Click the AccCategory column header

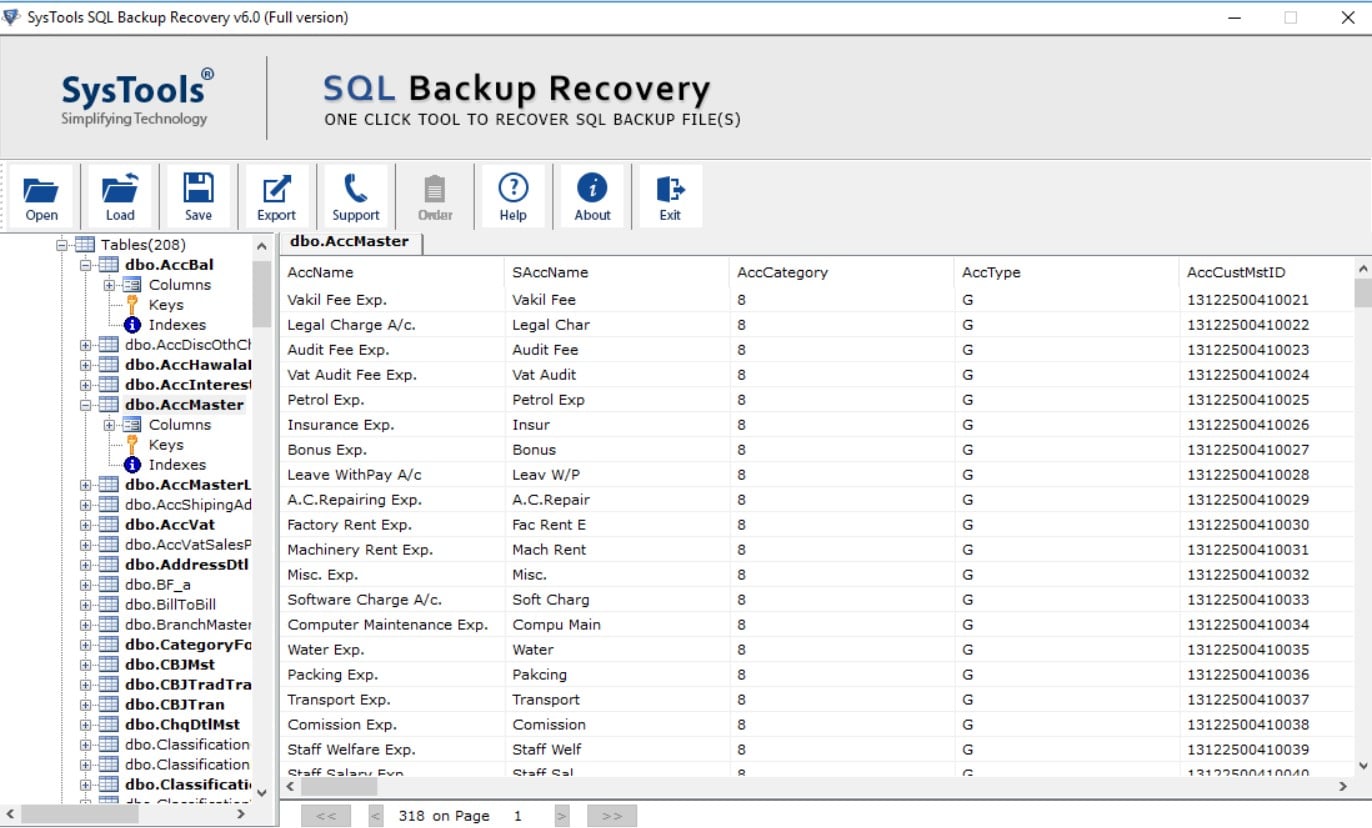pyautogui.click(x=843, y=272)
